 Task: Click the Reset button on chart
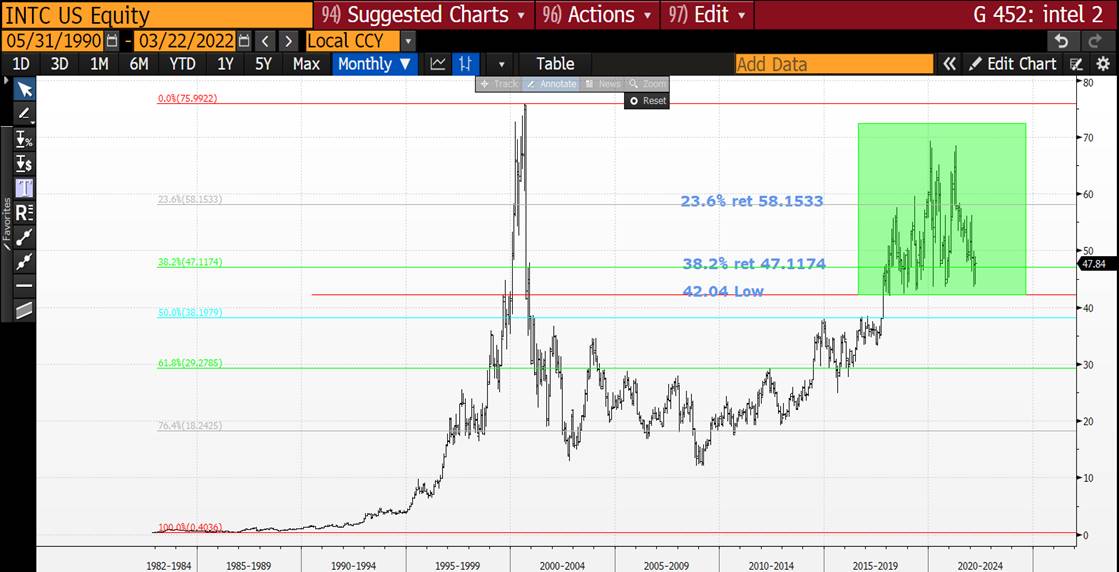click(x=647, y=101)
